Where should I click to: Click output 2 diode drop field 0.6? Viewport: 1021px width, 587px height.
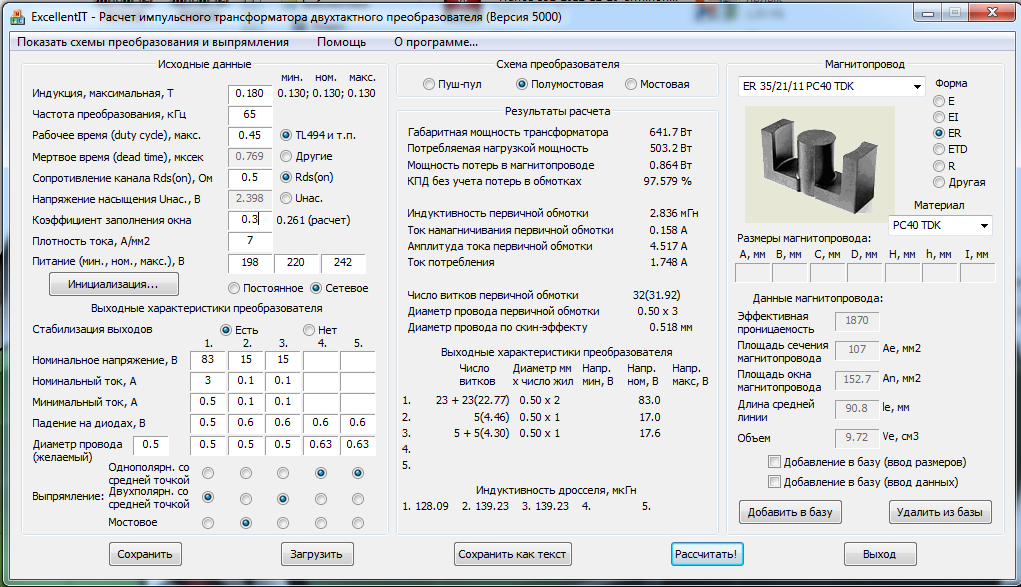(x=245, y=423)
